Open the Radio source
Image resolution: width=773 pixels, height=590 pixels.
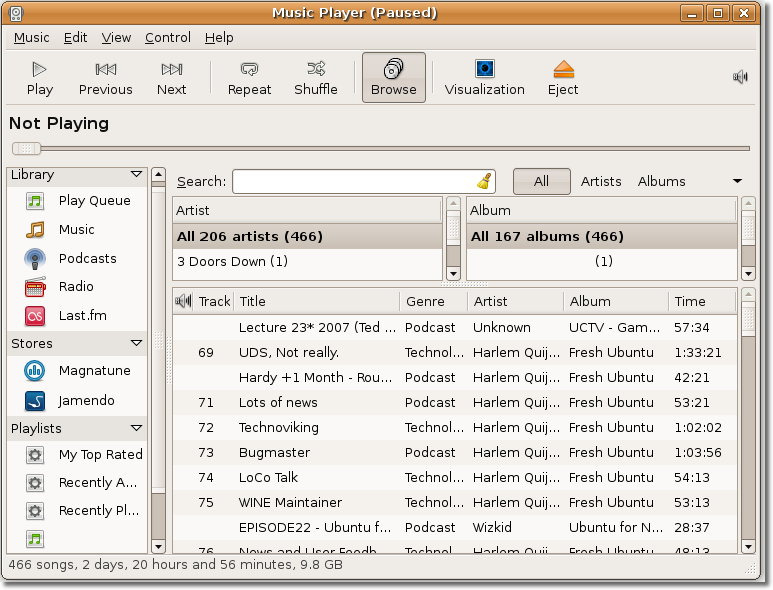[x=78, y=286]
